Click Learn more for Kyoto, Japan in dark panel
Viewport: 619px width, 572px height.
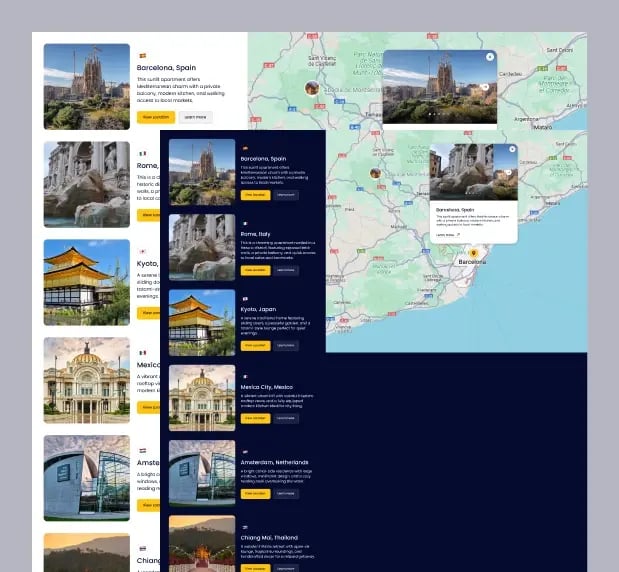286,345
